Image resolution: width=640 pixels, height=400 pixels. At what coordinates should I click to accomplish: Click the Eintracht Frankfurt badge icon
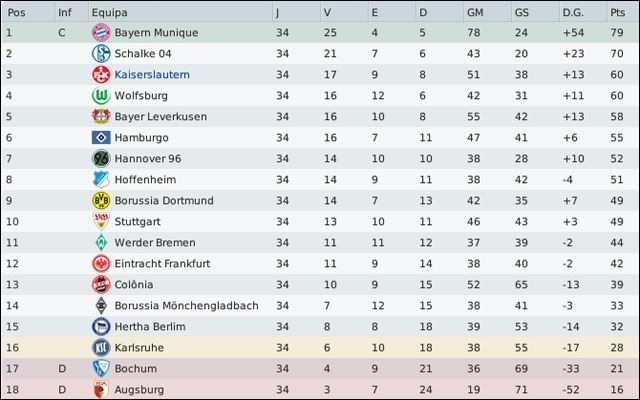pyautogui.click(x=100, y=264)
